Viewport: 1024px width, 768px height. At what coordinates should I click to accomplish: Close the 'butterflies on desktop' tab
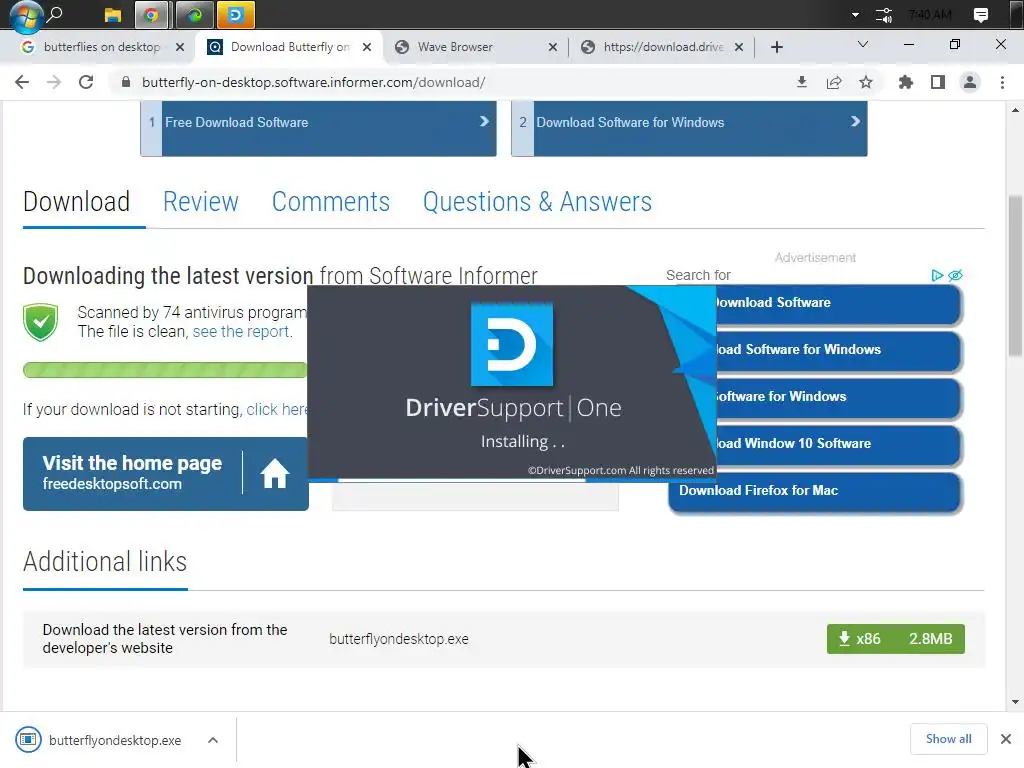tap(180, 47)
